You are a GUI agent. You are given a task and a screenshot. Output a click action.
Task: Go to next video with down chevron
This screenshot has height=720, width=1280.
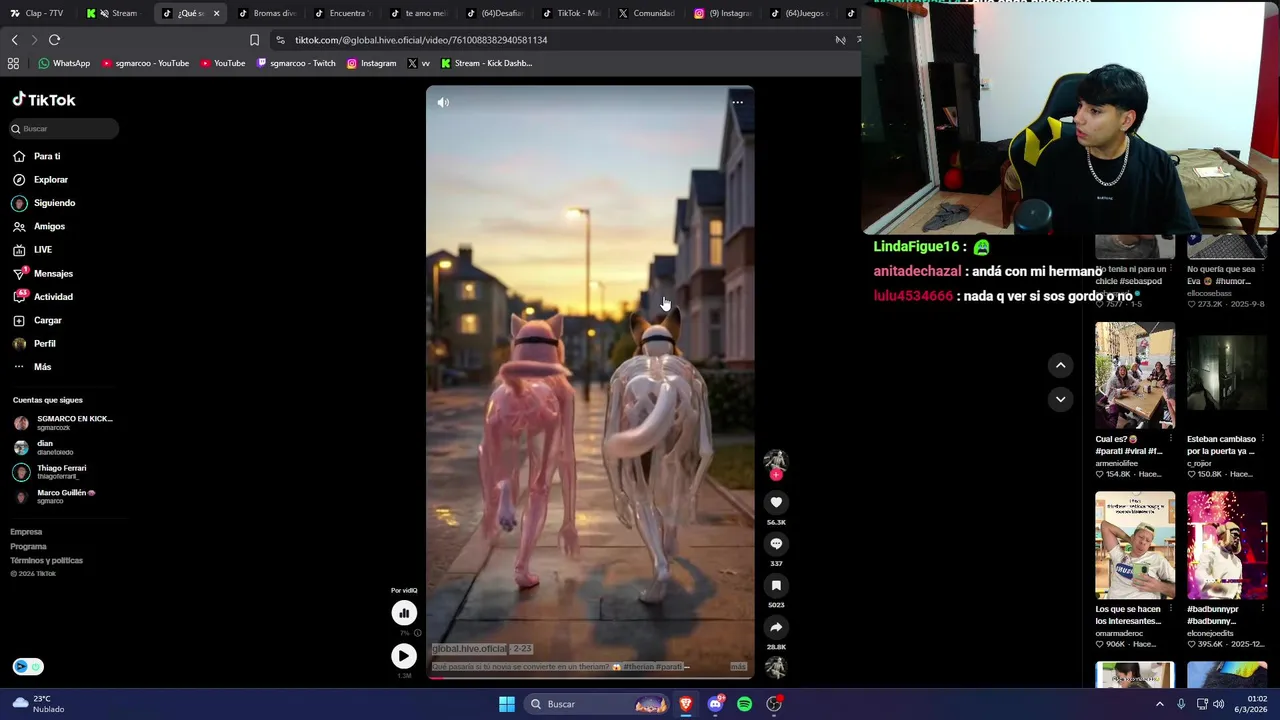1061,399
